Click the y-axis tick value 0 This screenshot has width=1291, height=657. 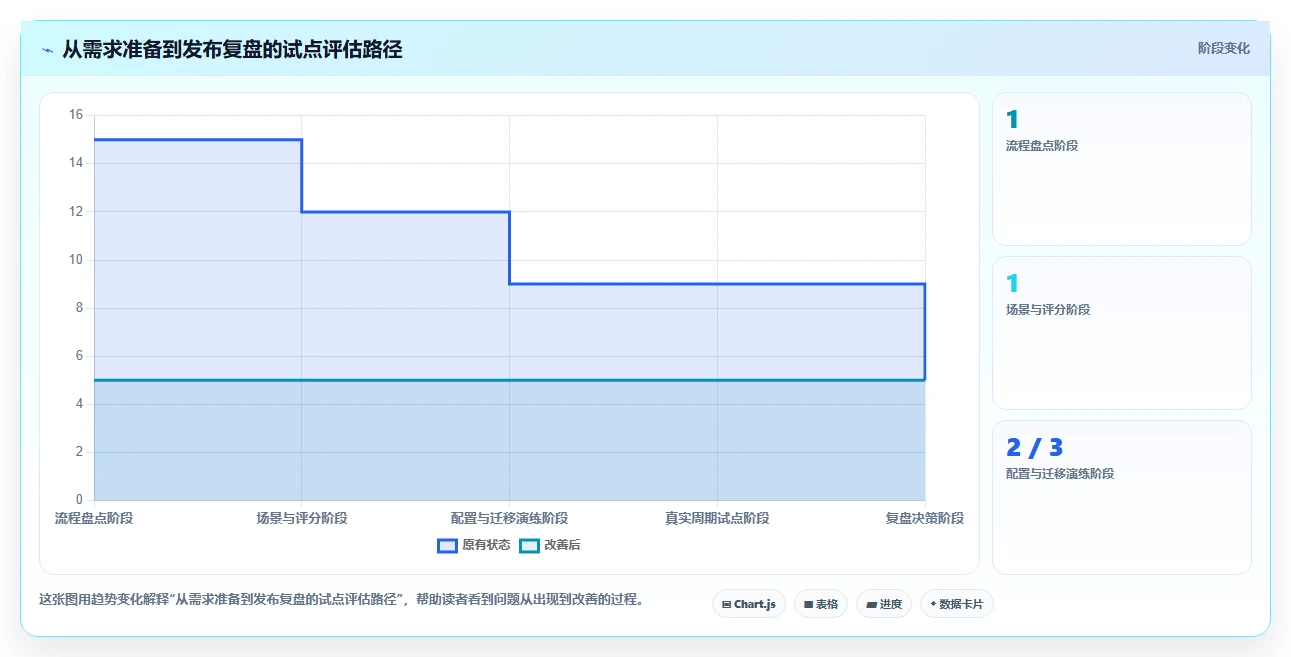(x=80, y=500)
